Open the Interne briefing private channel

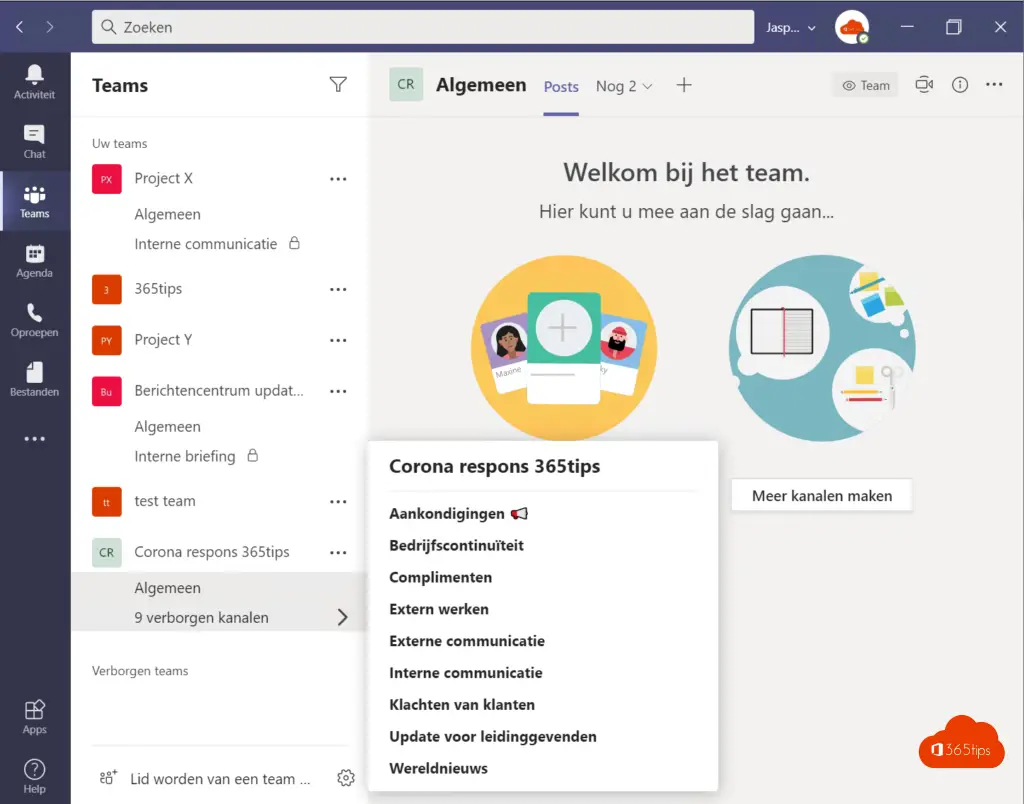click(185, 456)
